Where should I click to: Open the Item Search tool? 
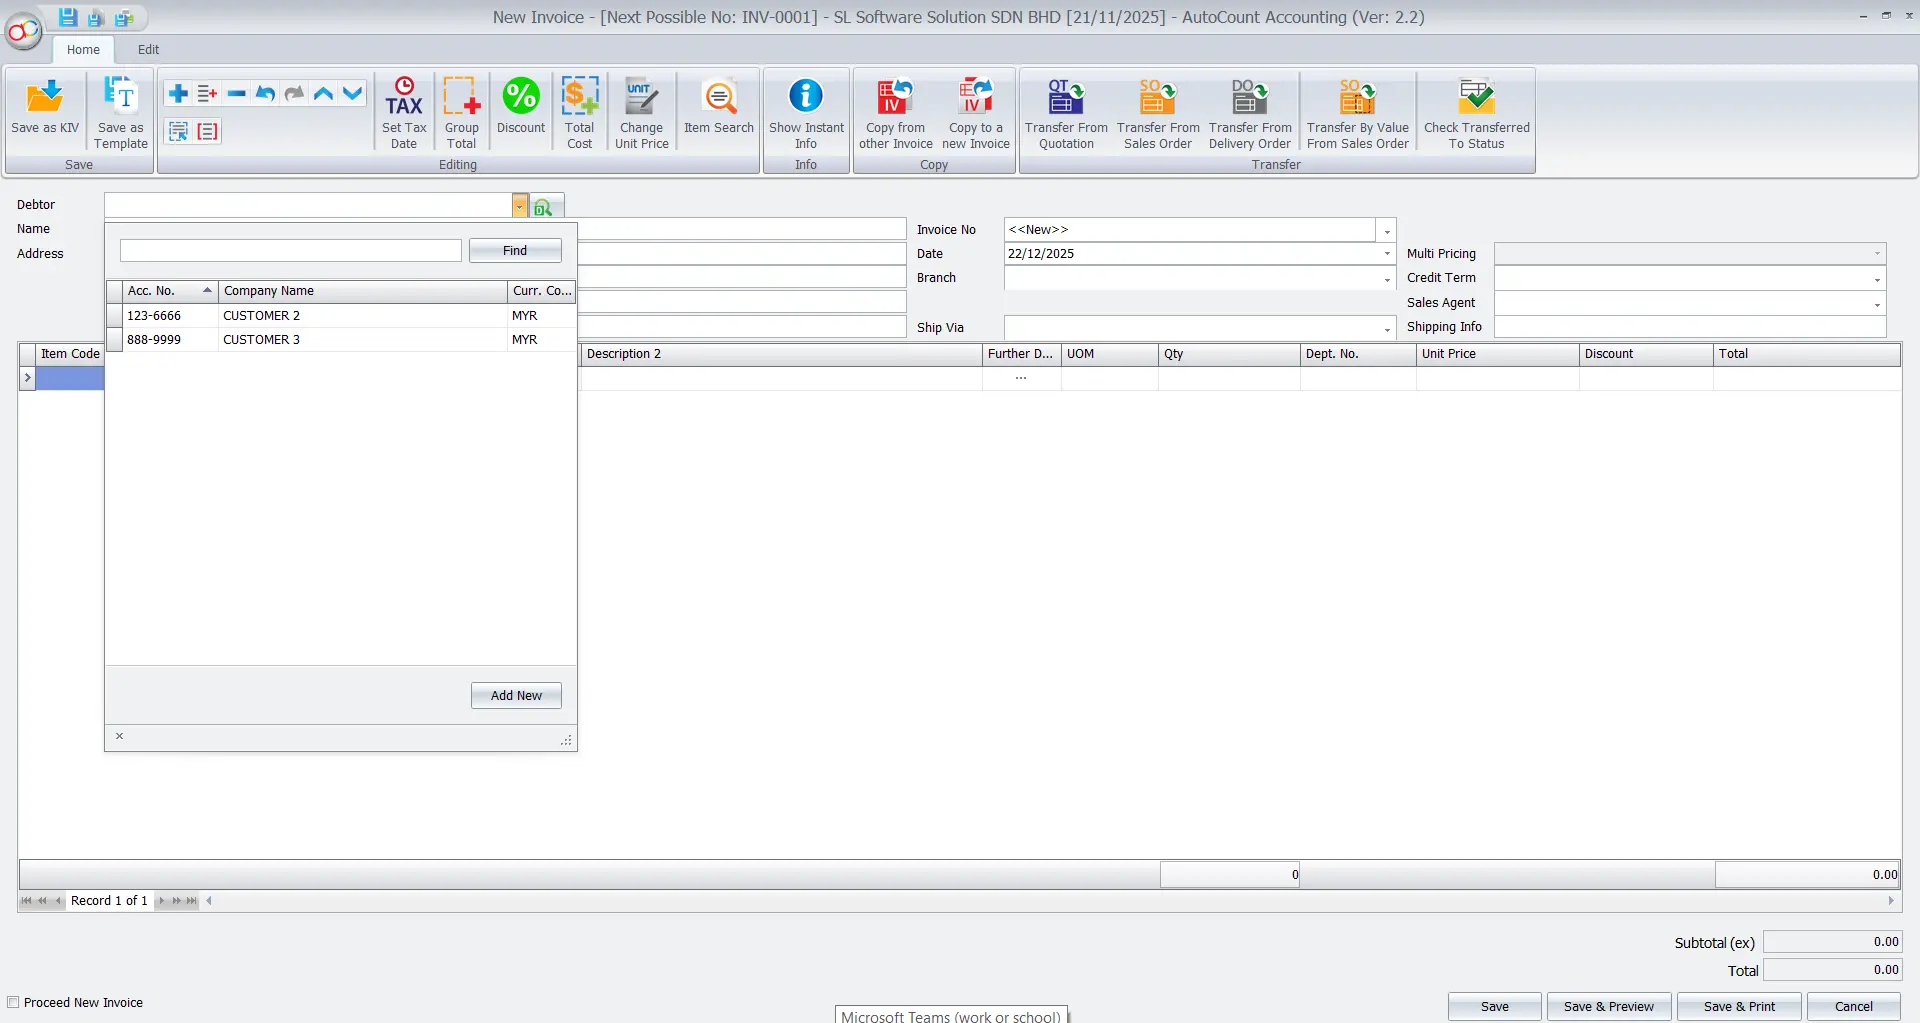pos(719,110)
